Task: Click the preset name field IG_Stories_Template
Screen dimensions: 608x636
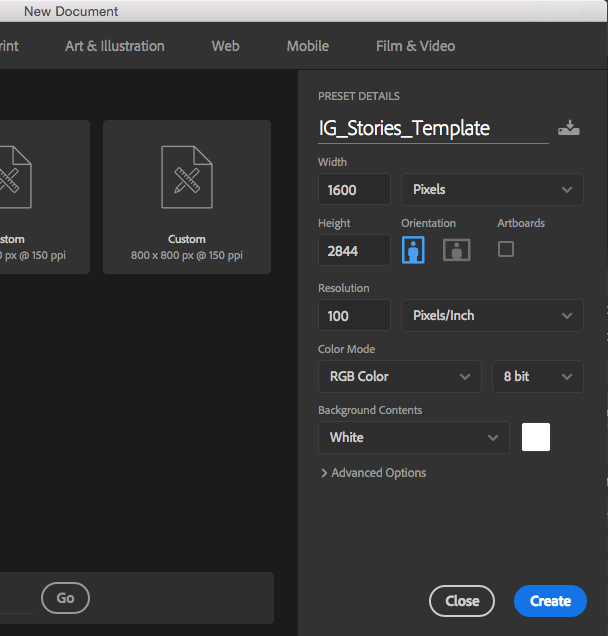Action: coord(433,129)
